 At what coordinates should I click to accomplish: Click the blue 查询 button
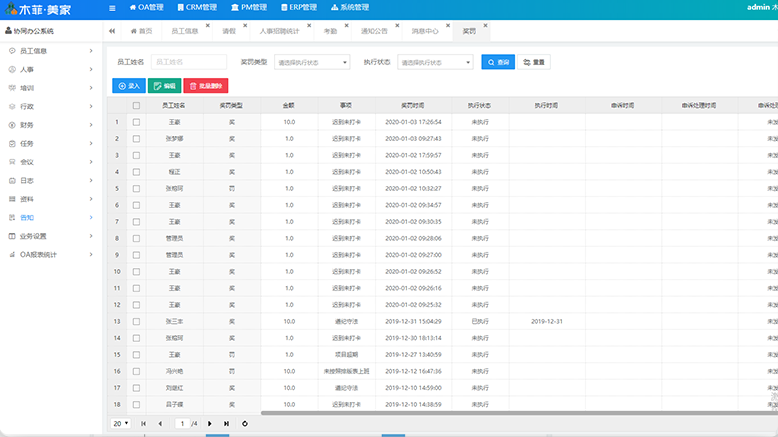[x=498, y=62]
